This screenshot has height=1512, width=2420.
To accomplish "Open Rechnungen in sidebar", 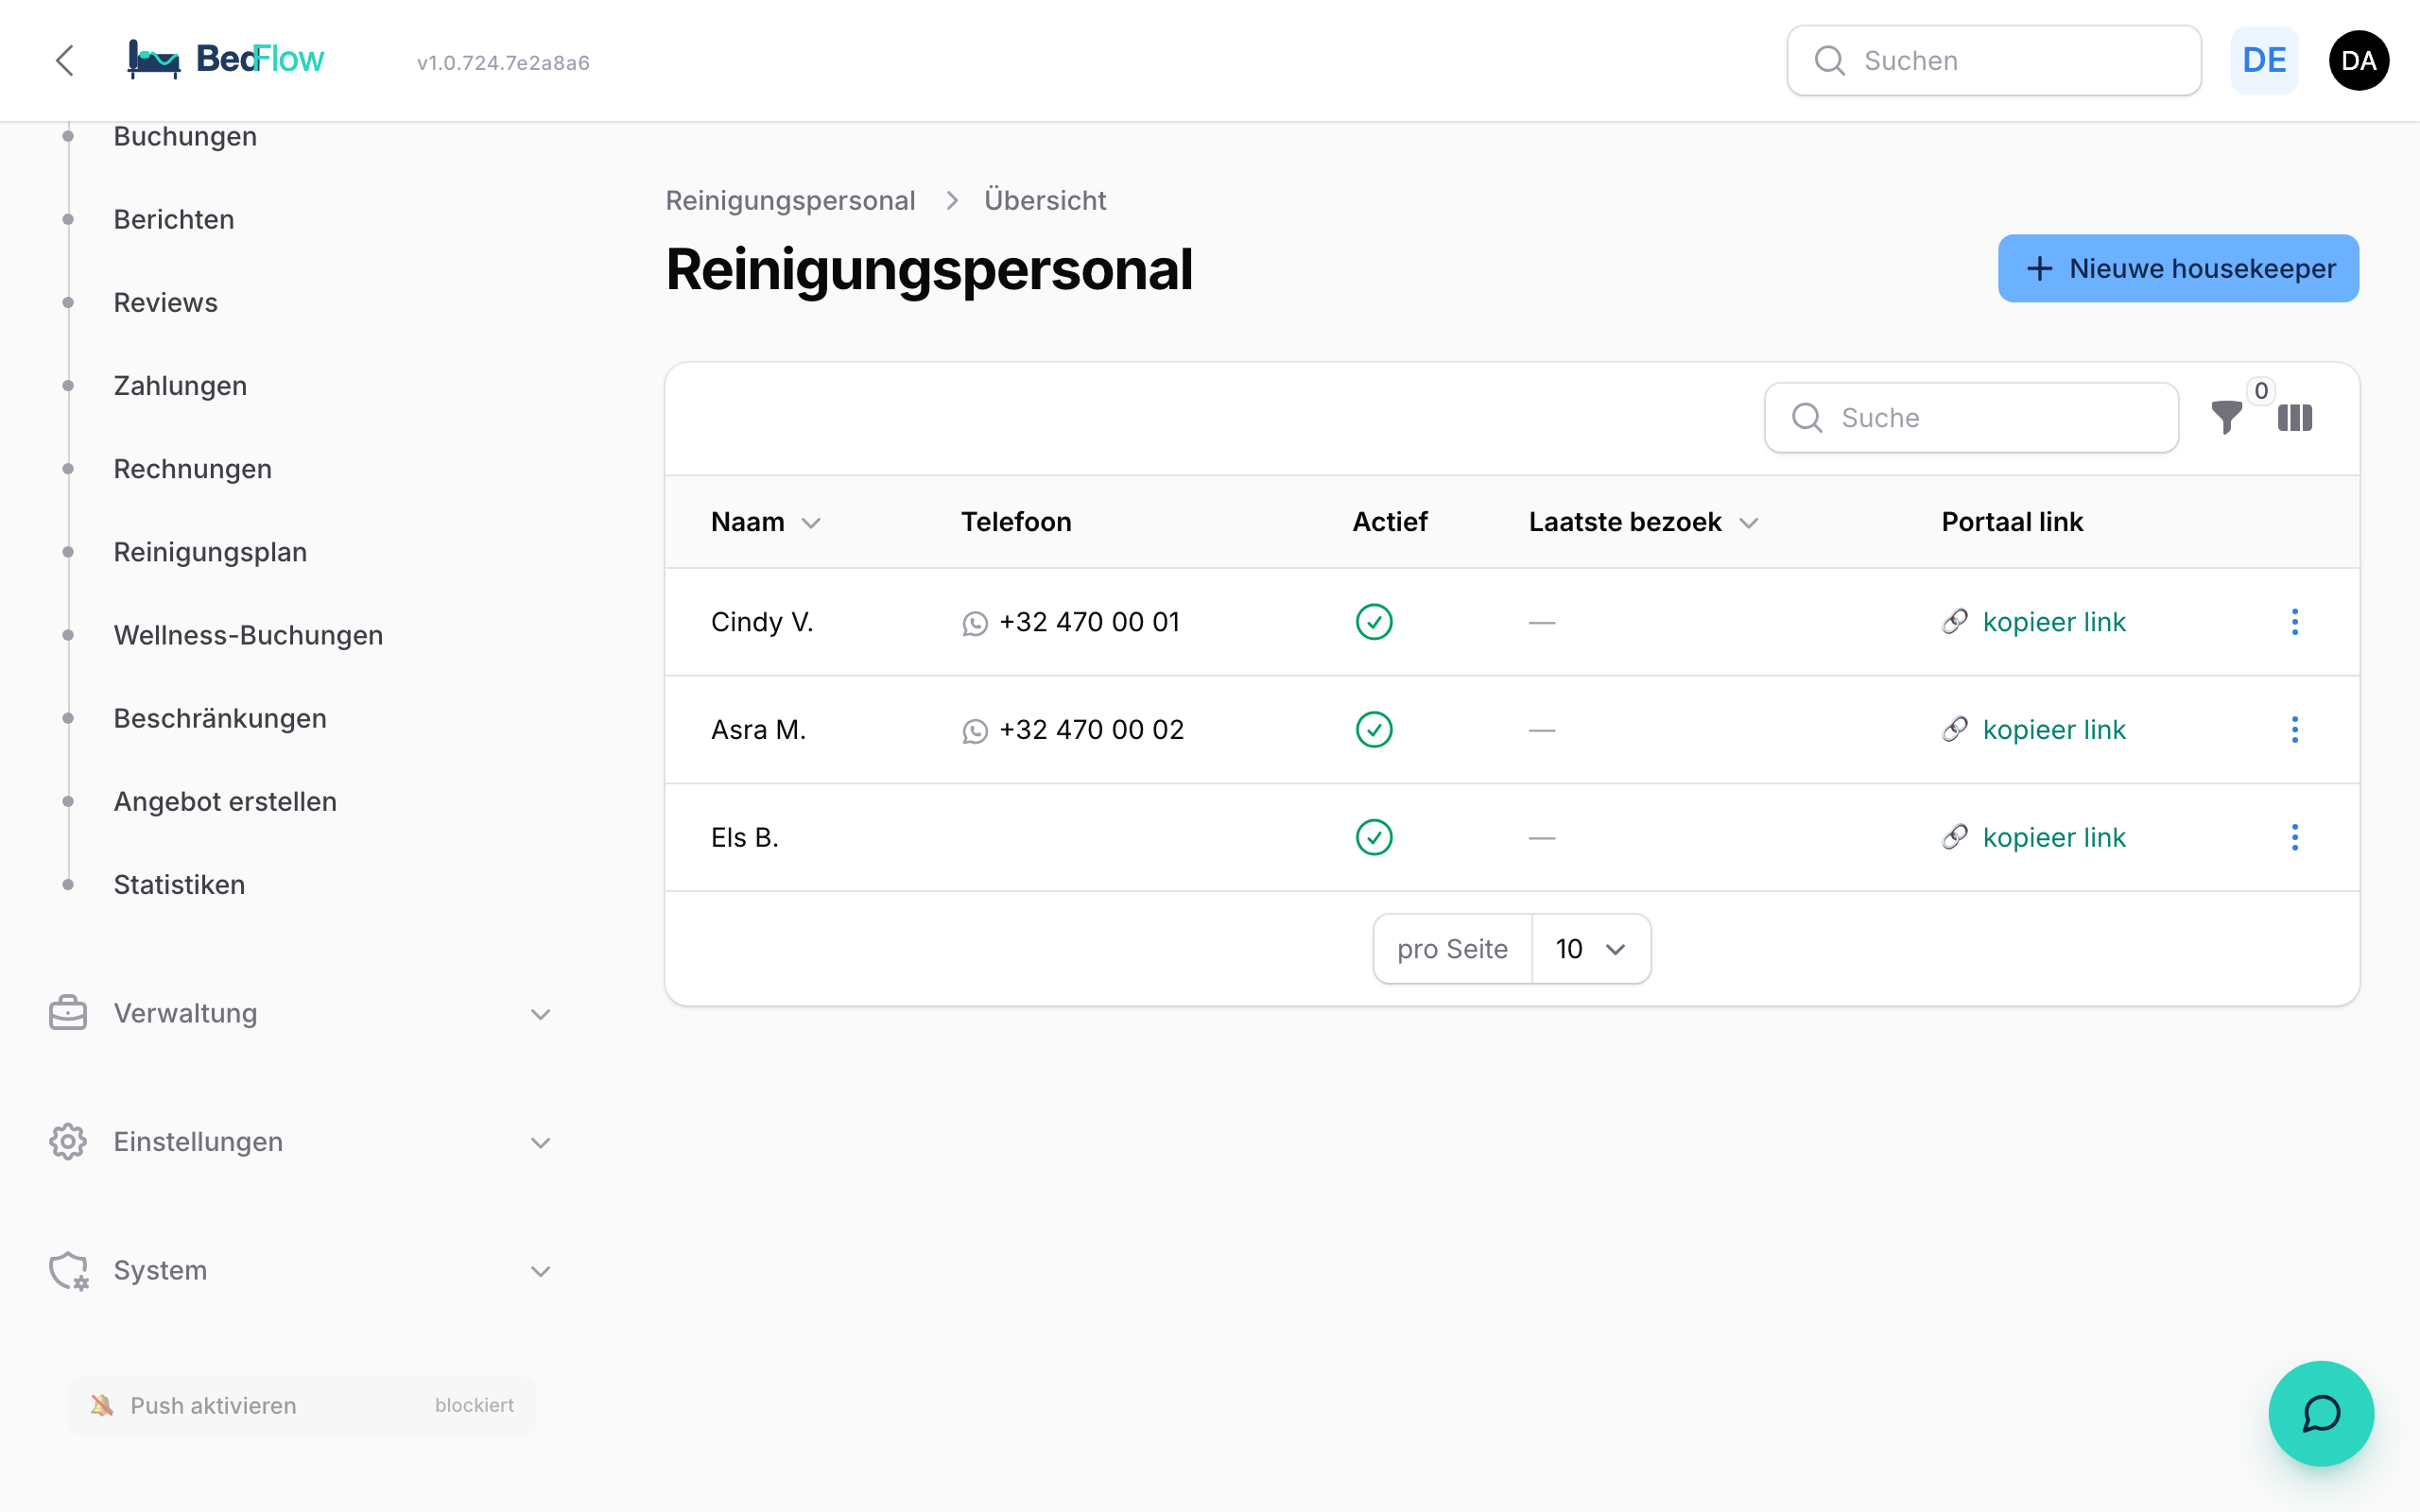I will pos(192,469).
